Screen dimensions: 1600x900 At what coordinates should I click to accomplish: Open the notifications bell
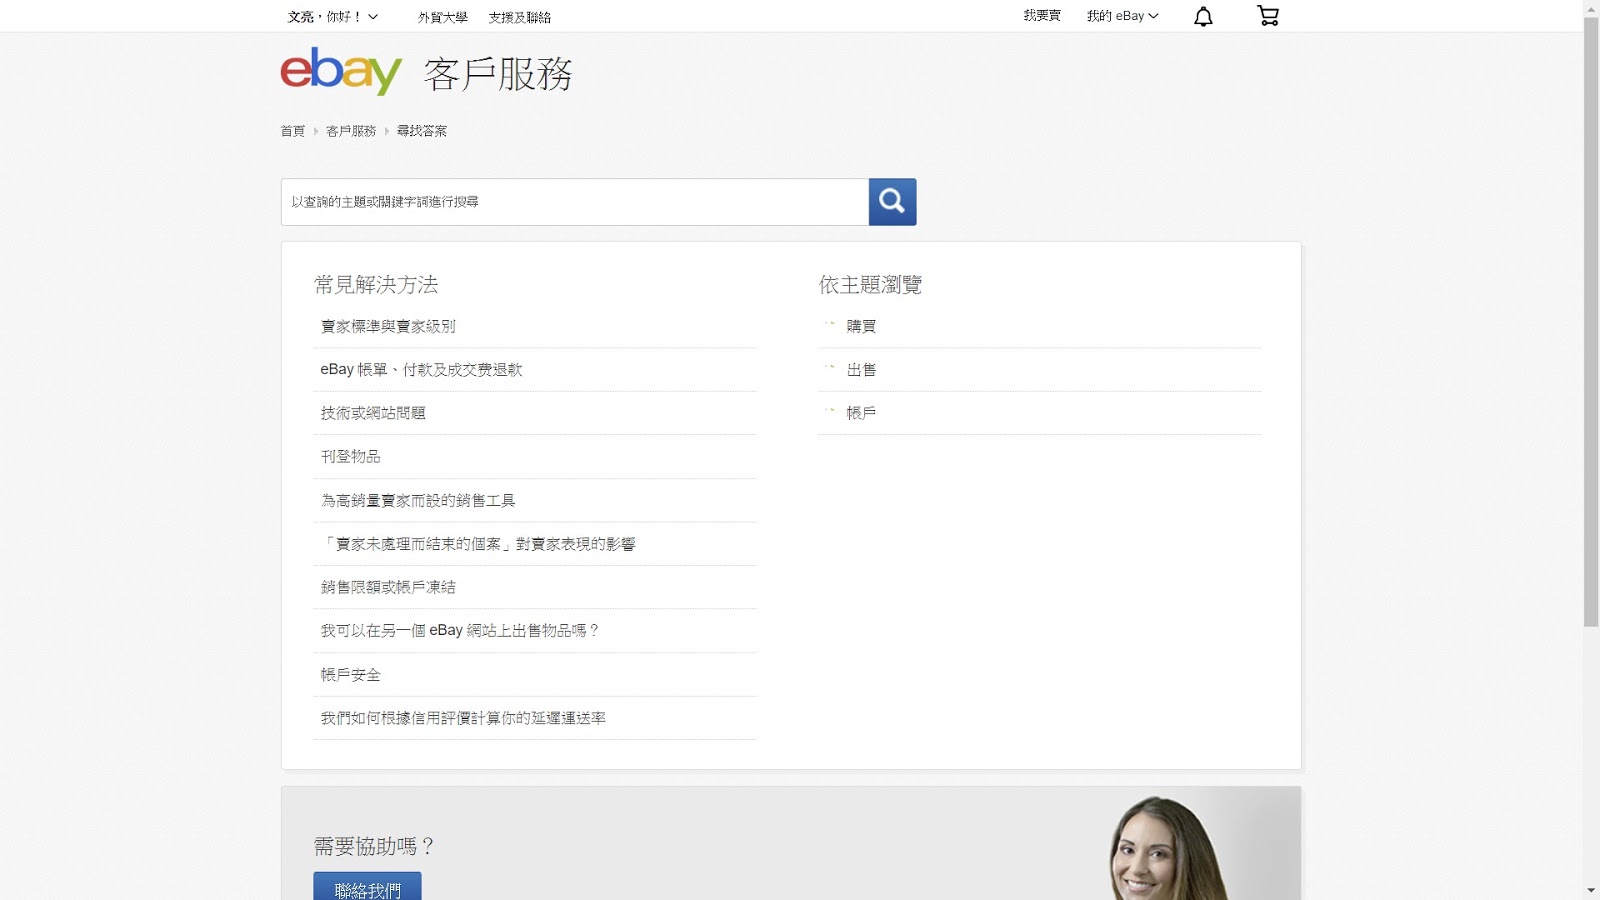click(x=1203, y=16)
